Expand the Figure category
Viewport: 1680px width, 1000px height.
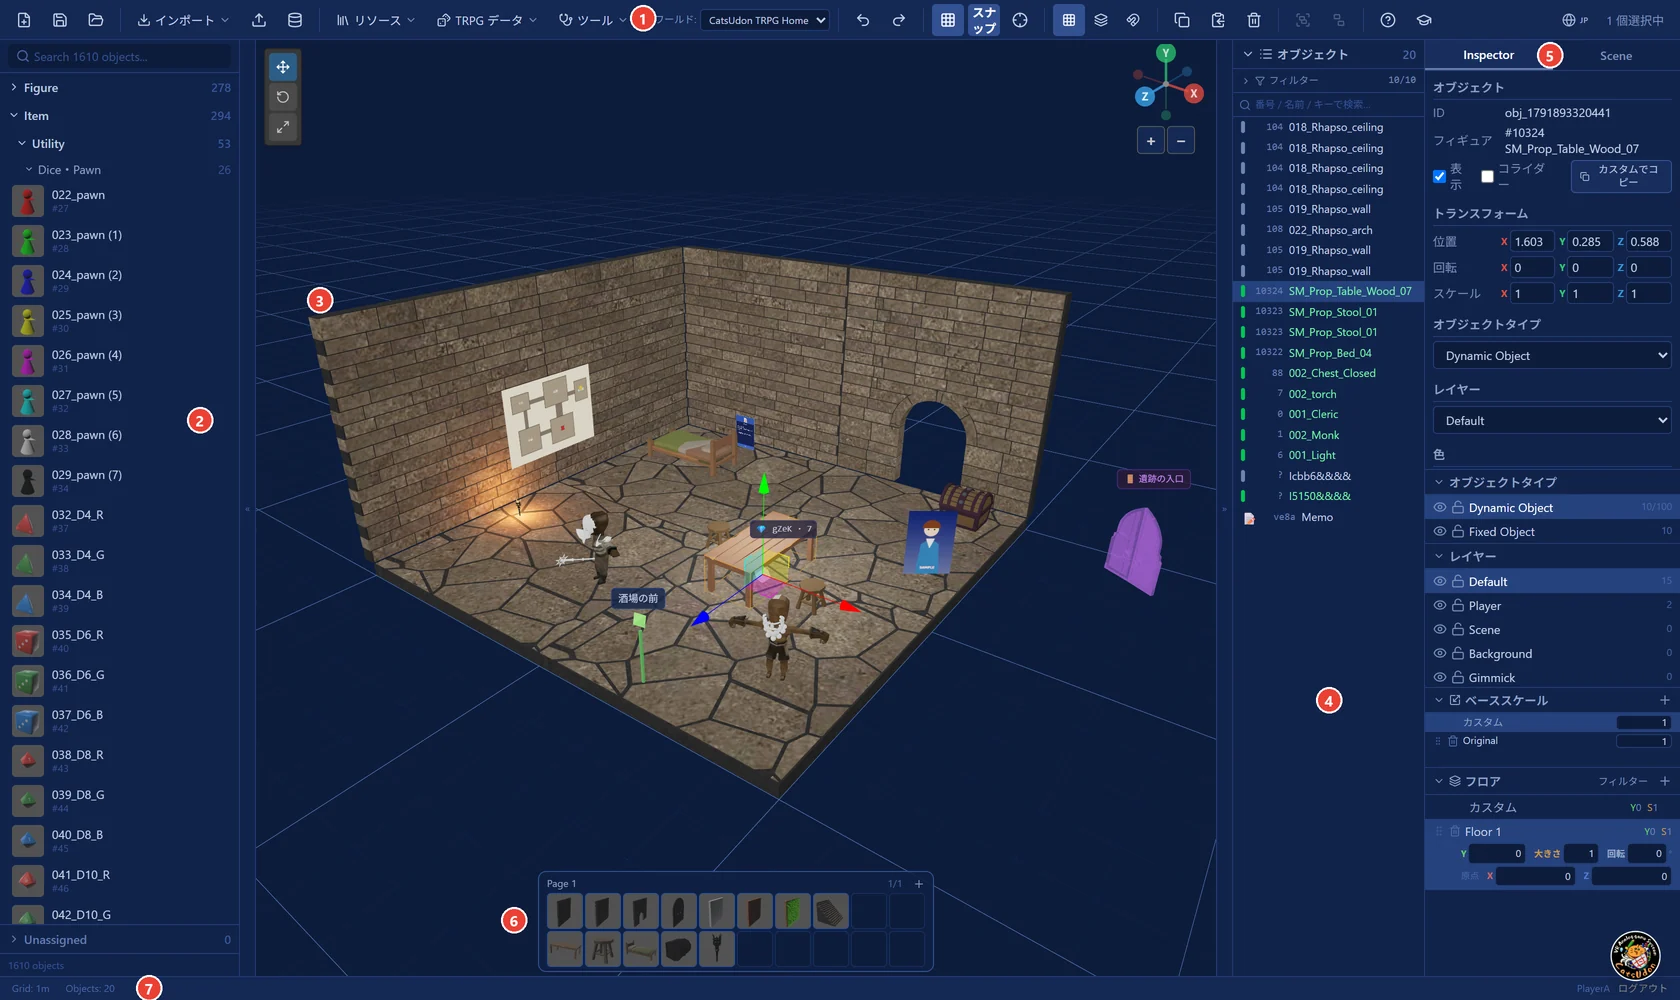coord(120,88)
